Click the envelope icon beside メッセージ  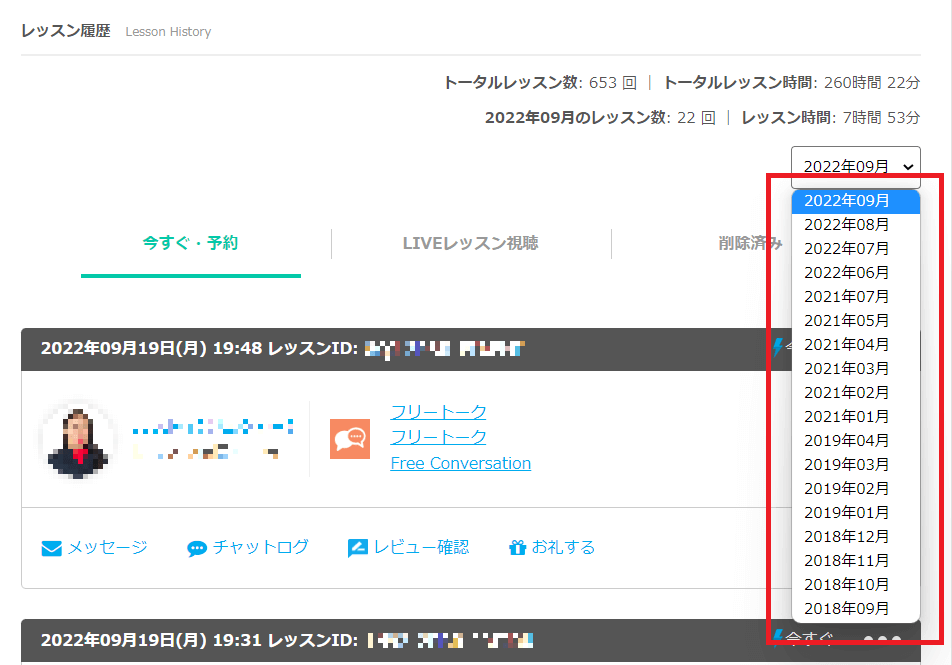coord(52,548)
